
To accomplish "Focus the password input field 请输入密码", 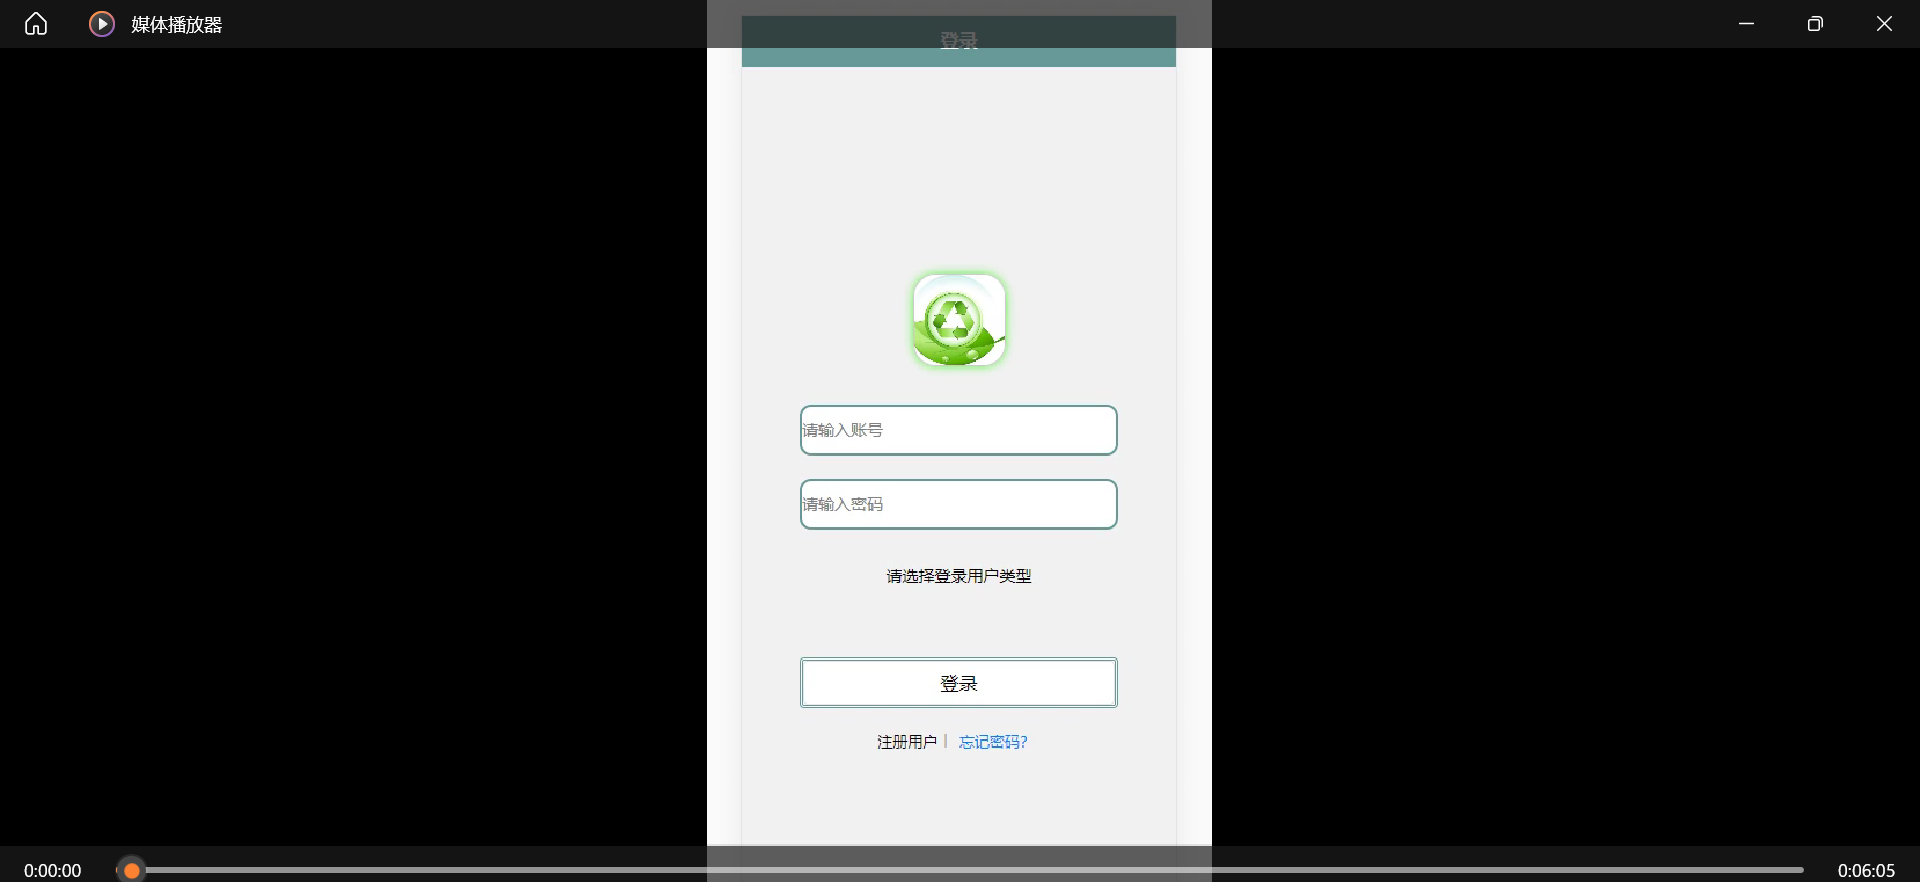I will pyautogui.click(x=959, y=504).
